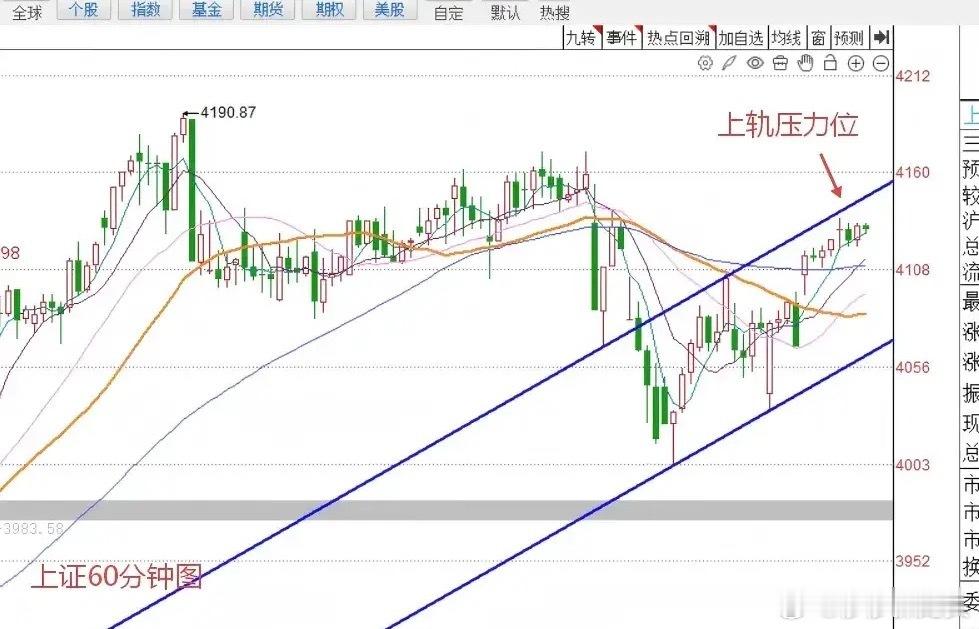Click the 3983.58 low price label
This screenshot has width=979, height=629.
(x=33, y=529)
